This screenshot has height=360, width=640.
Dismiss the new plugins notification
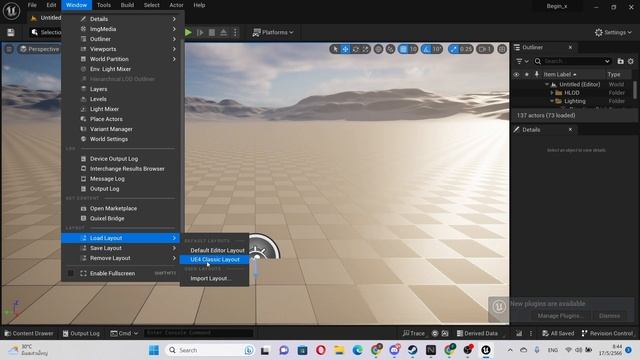(609, 316)
